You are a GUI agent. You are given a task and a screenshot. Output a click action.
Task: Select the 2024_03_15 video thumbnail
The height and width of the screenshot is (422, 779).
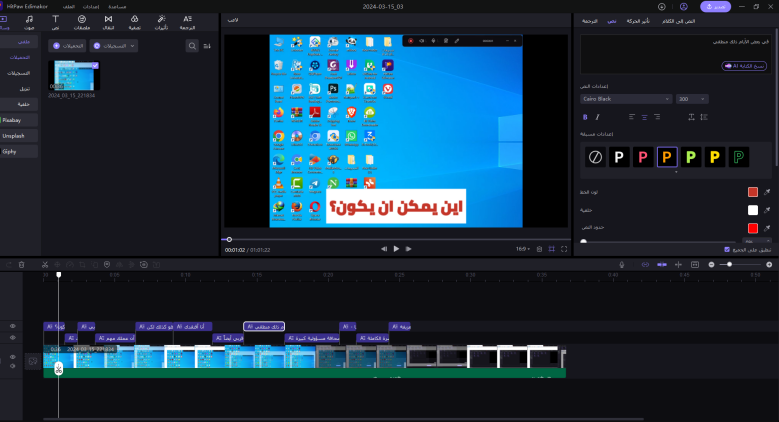[74, 77]
